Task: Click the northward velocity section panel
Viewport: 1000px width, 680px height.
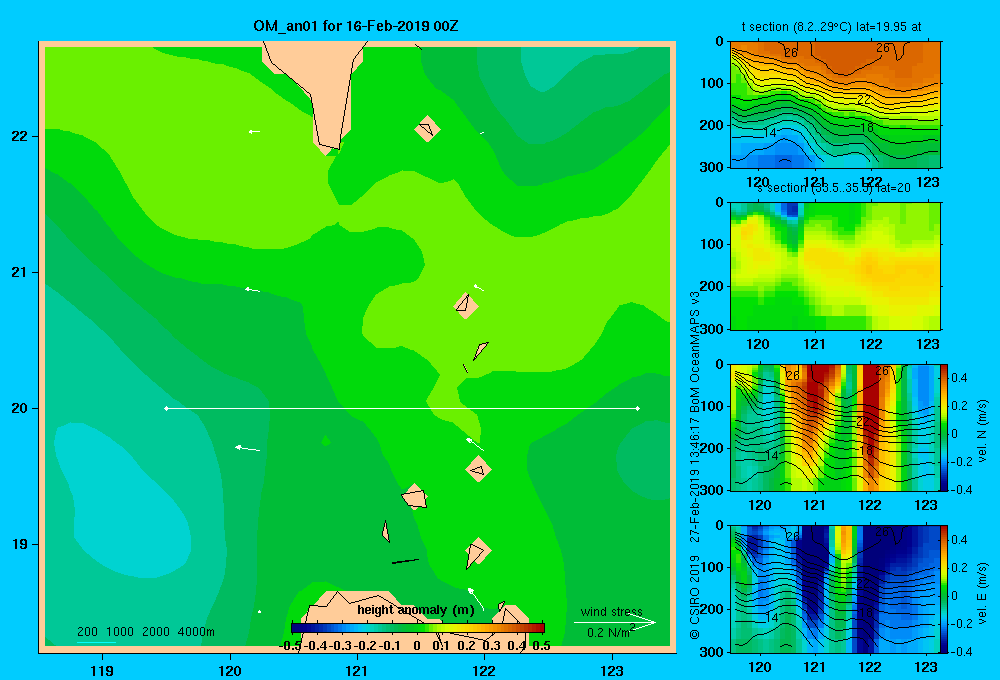Action: pos(835,427)
